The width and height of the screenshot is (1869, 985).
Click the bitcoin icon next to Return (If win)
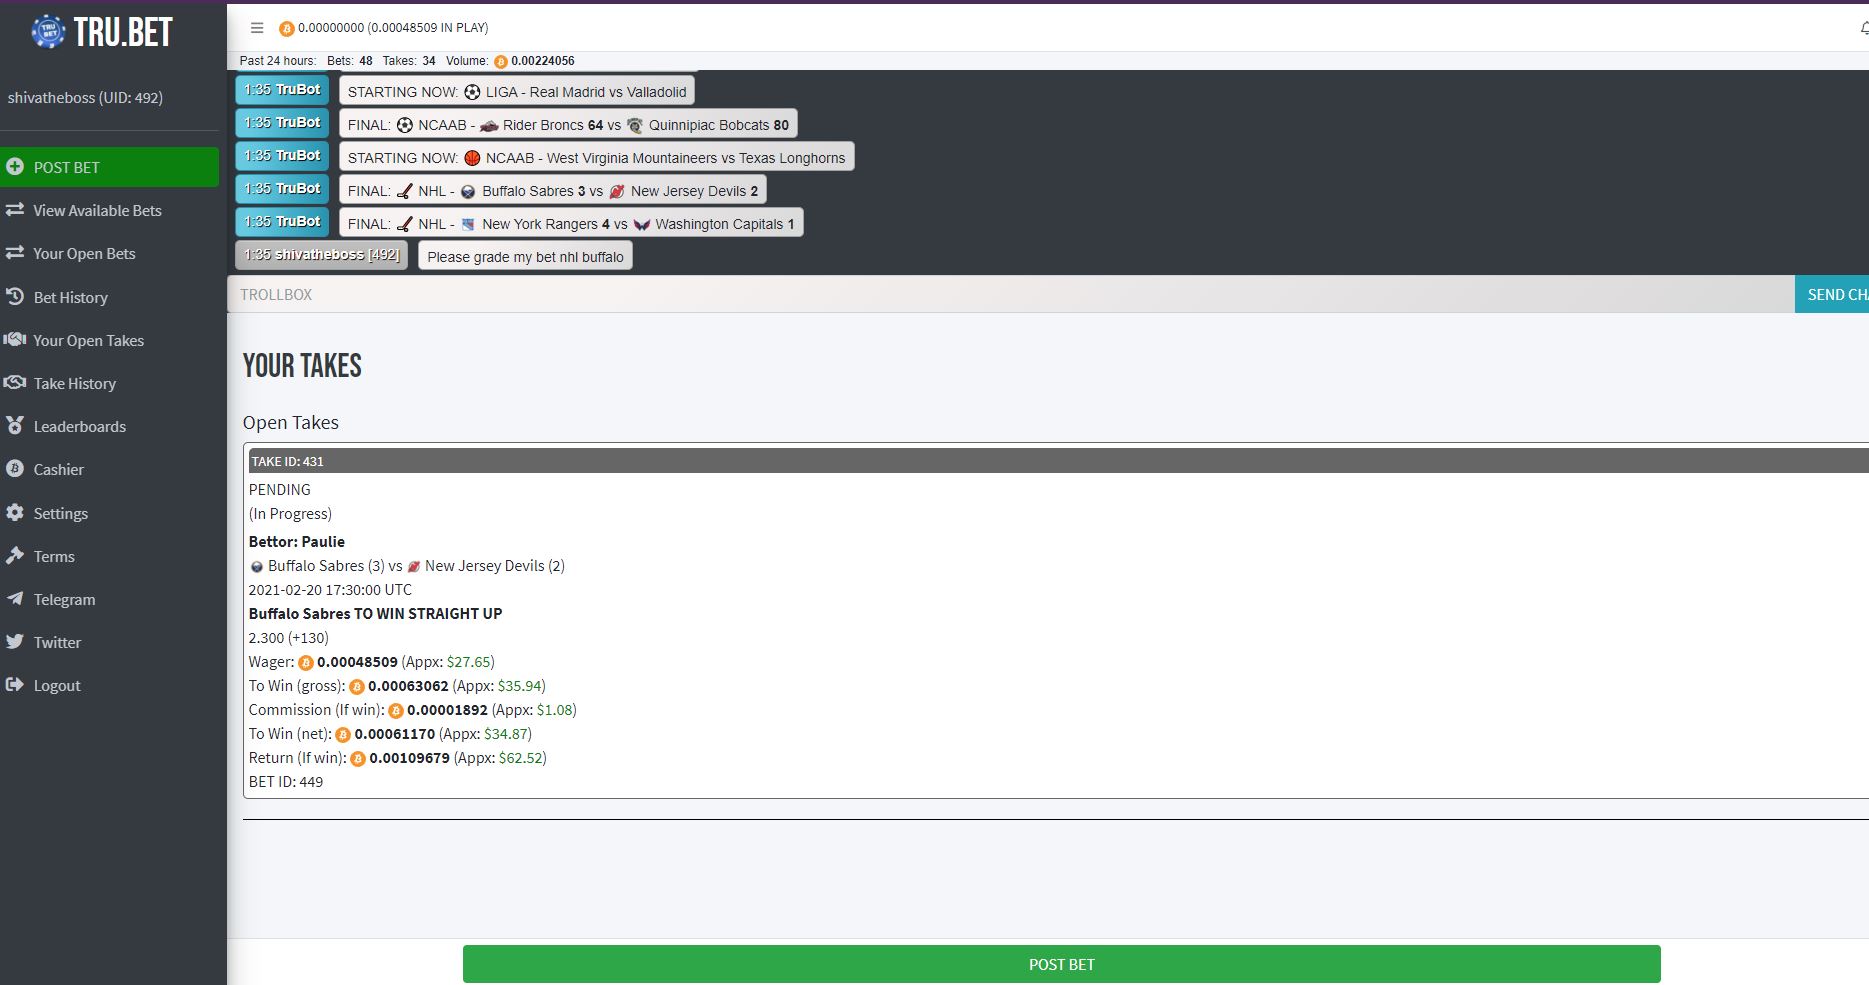click(358, 759)
